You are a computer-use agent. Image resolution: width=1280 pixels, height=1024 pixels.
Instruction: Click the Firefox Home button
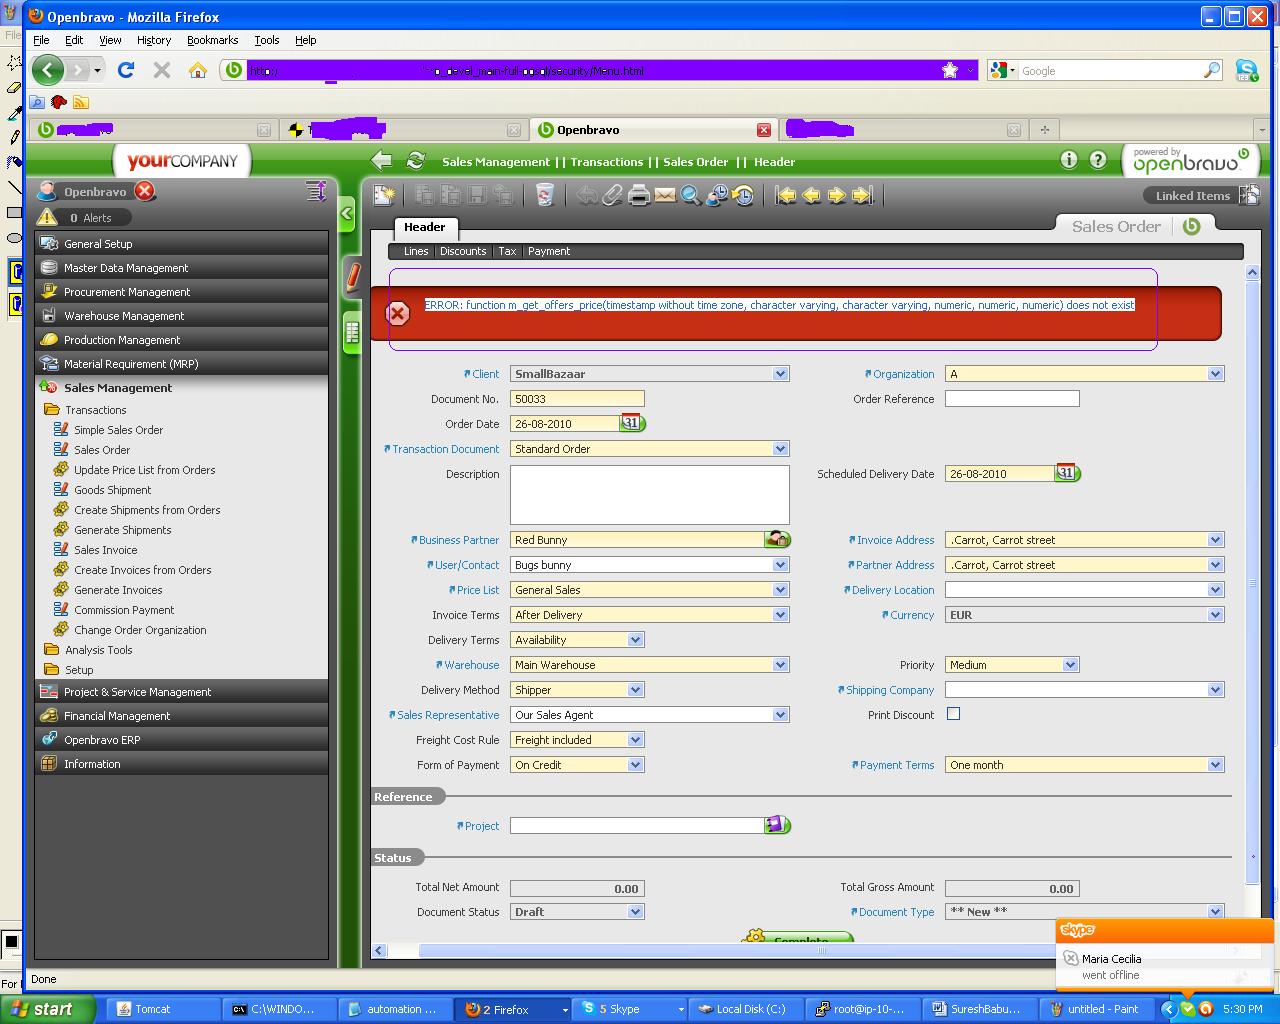(198, 70)
